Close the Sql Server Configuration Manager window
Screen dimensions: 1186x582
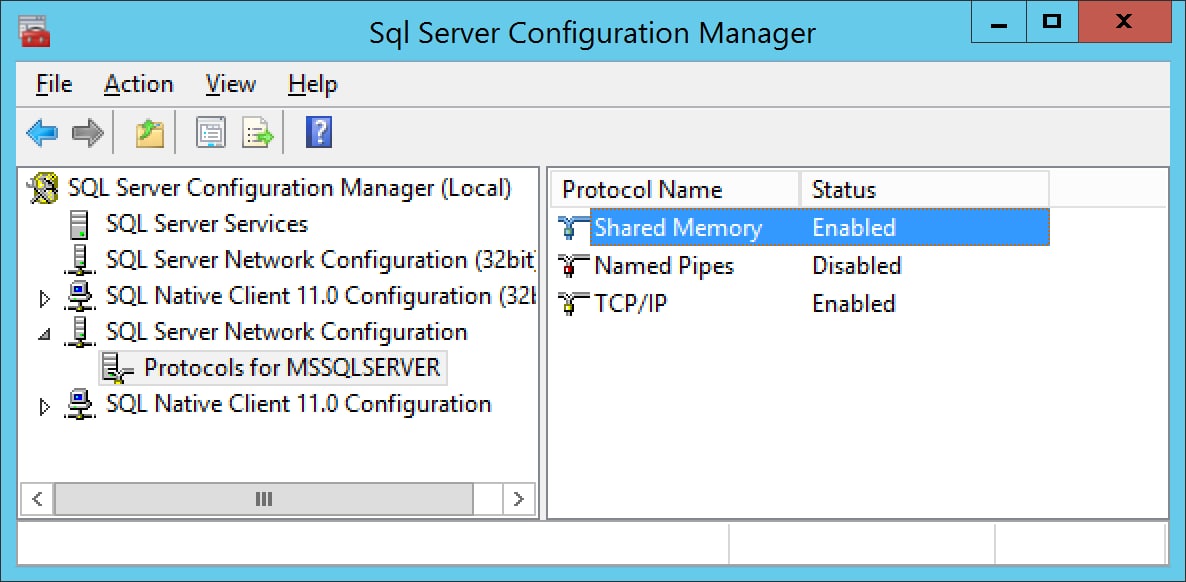1124,22
